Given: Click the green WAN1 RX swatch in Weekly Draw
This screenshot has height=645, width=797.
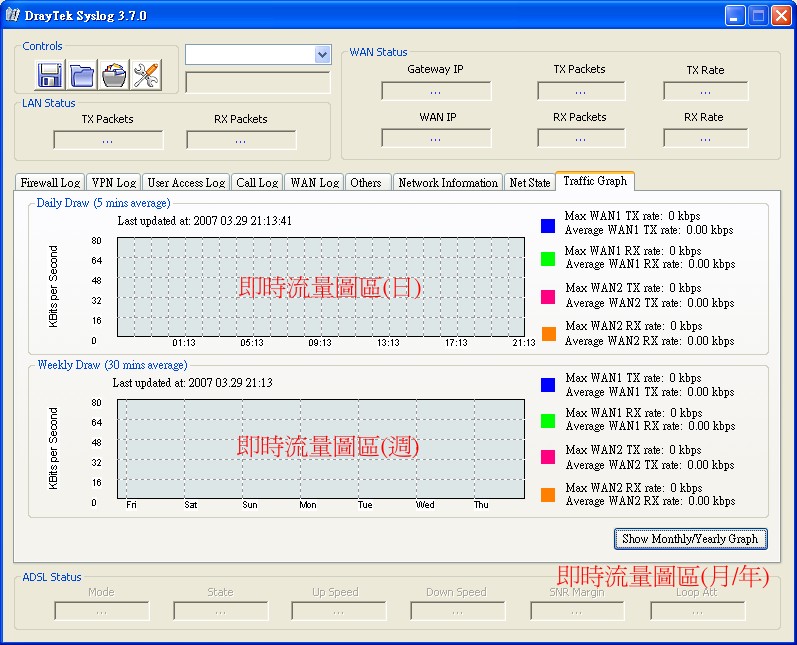Looking at the screenshot, I should click(x=548, y=421).
